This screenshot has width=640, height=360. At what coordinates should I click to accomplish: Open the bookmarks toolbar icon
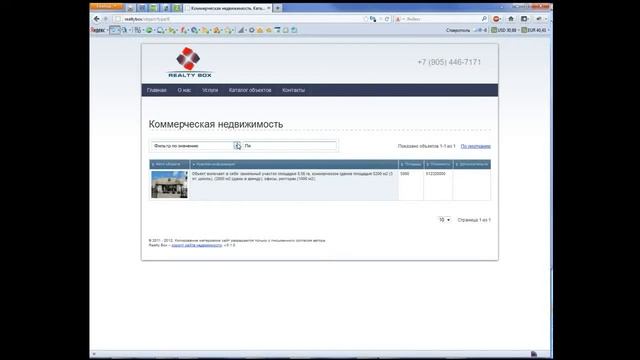524,19
